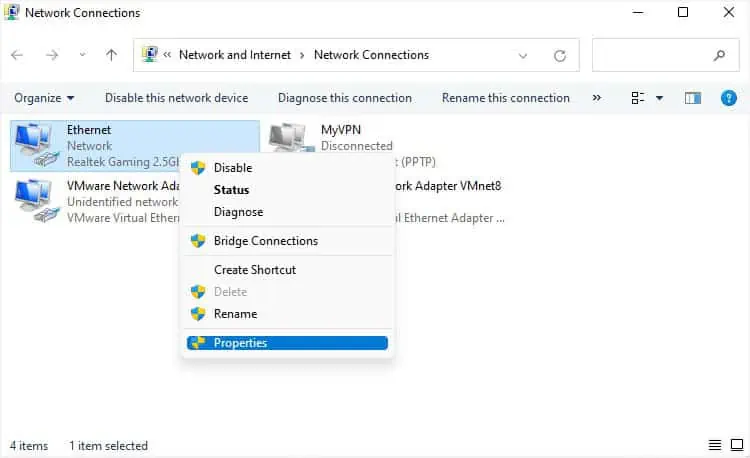
Task: Open the Organize menu
Action: click(44, 98)
